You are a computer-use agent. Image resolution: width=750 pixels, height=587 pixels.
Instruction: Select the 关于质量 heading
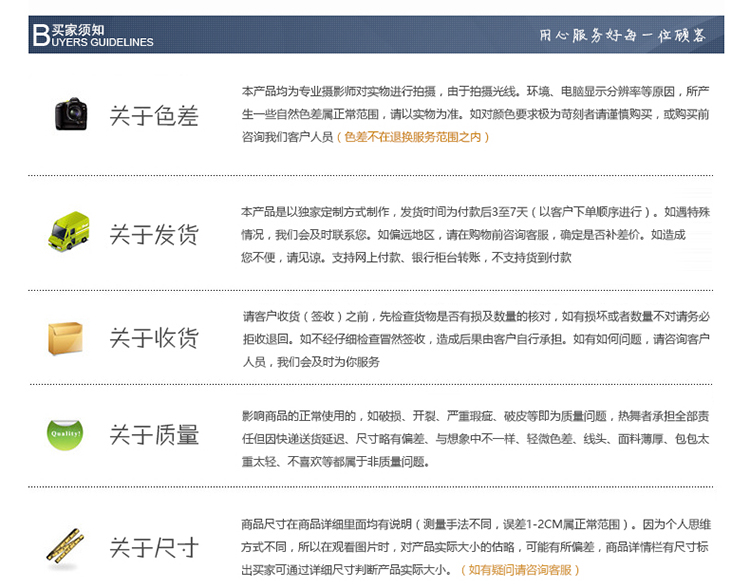pyautogui.click(x=154, y=435)
